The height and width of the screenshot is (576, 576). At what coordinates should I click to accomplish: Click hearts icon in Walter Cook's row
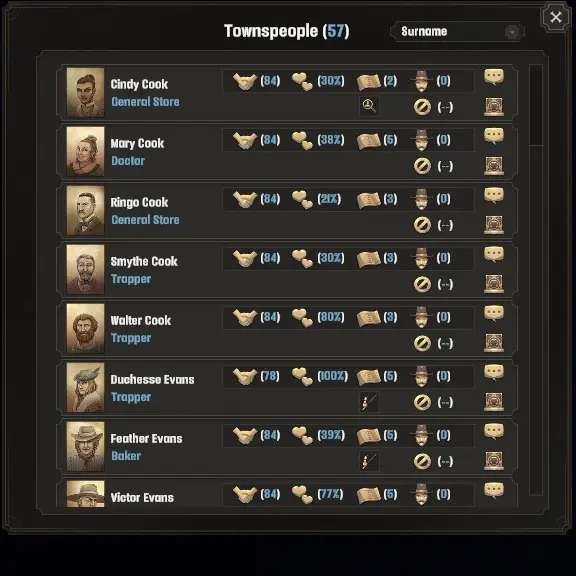coord(302,317)
